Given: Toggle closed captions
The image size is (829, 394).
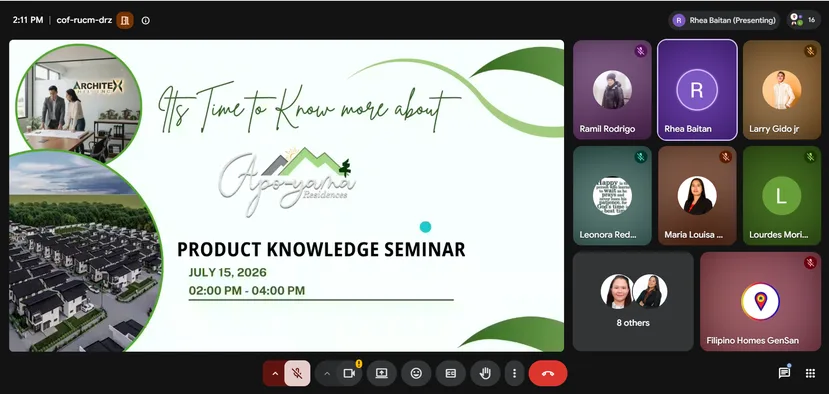Looking at the screenshot, I should click(x=450, y=373).
